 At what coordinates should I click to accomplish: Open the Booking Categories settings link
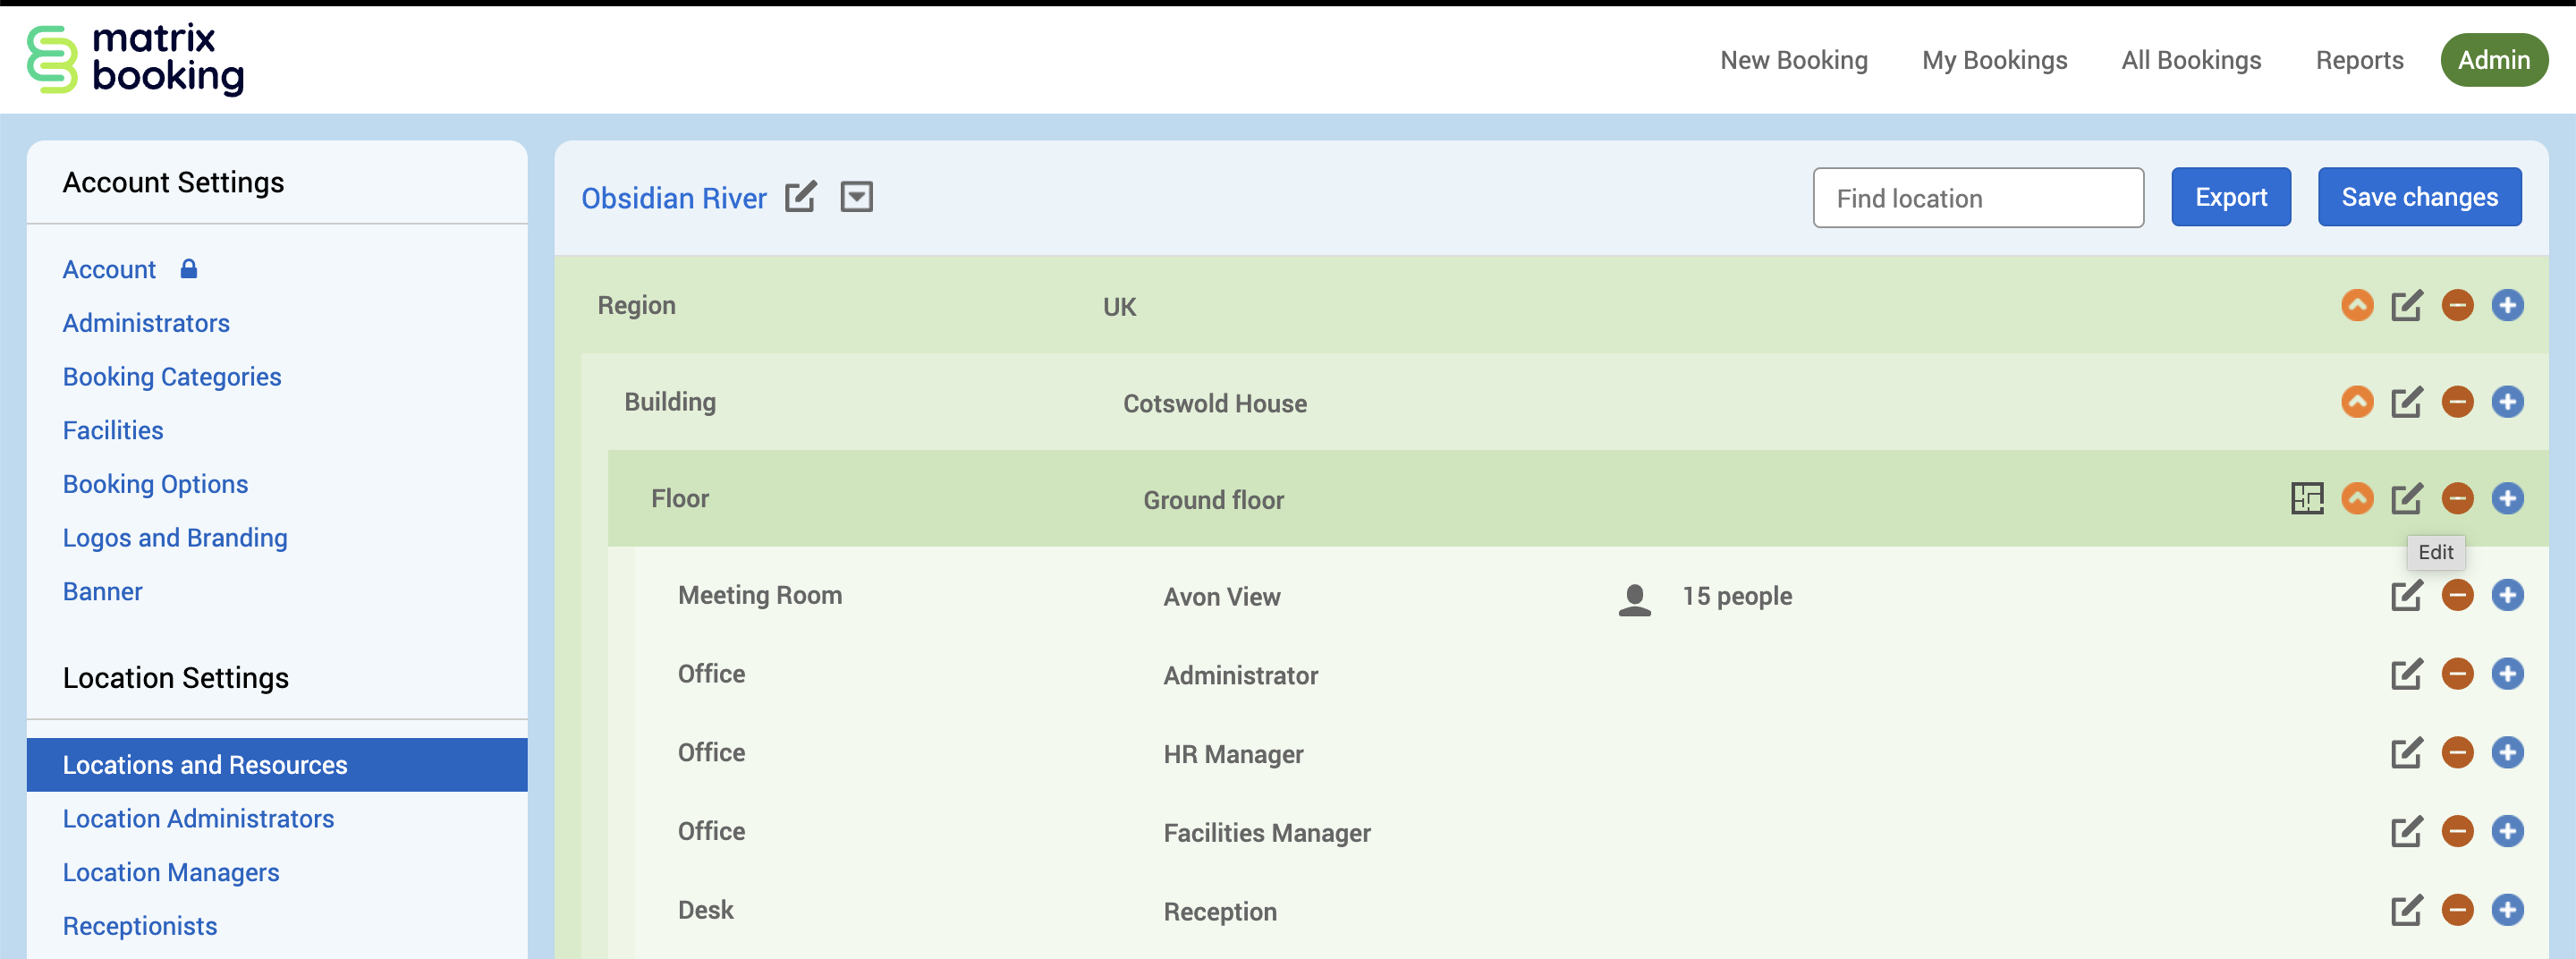[172, 377]
